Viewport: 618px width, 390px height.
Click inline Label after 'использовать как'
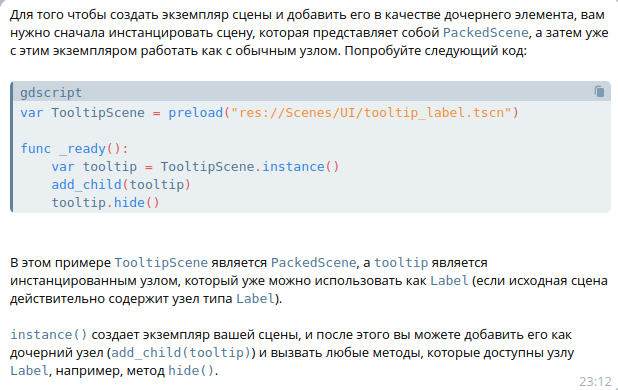click(449, 280)
